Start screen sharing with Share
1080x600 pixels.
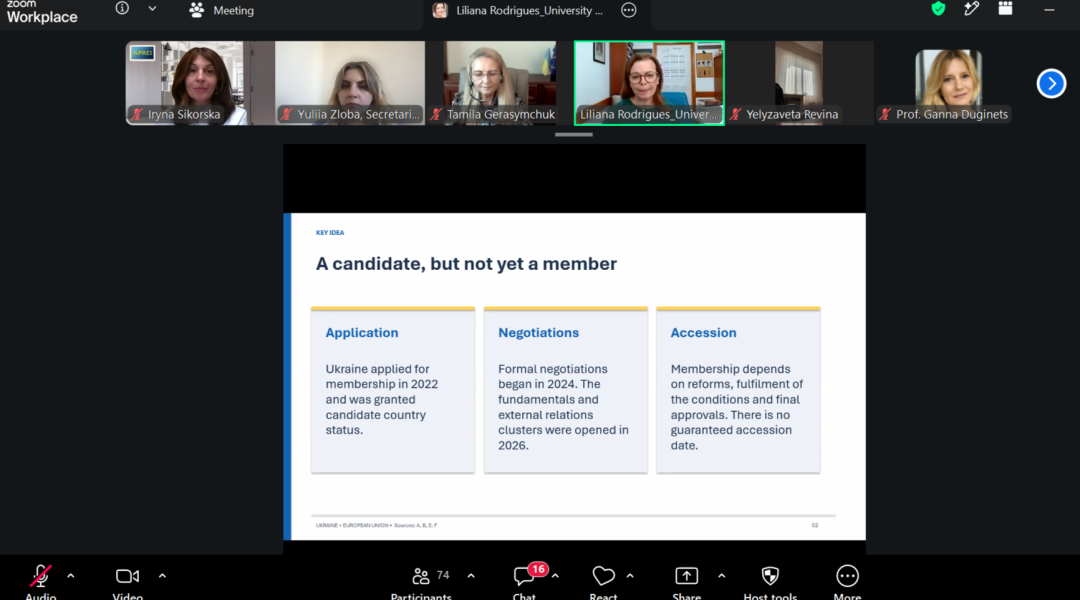pos(687,581)
